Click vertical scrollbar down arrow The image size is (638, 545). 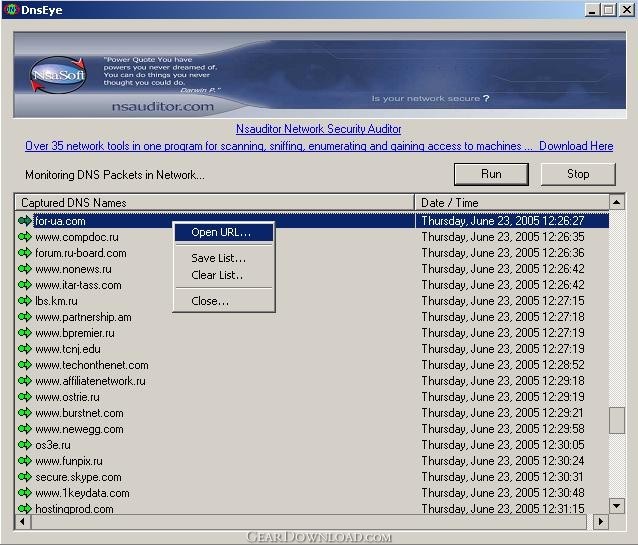coord(617,506)
